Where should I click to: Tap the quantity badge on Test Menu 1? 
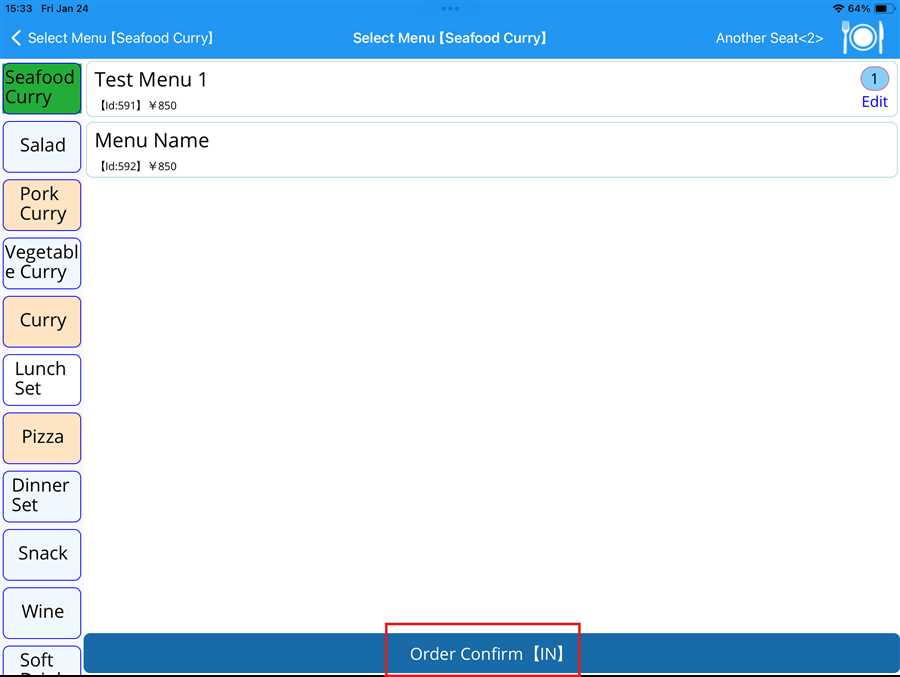coord(873,79)
